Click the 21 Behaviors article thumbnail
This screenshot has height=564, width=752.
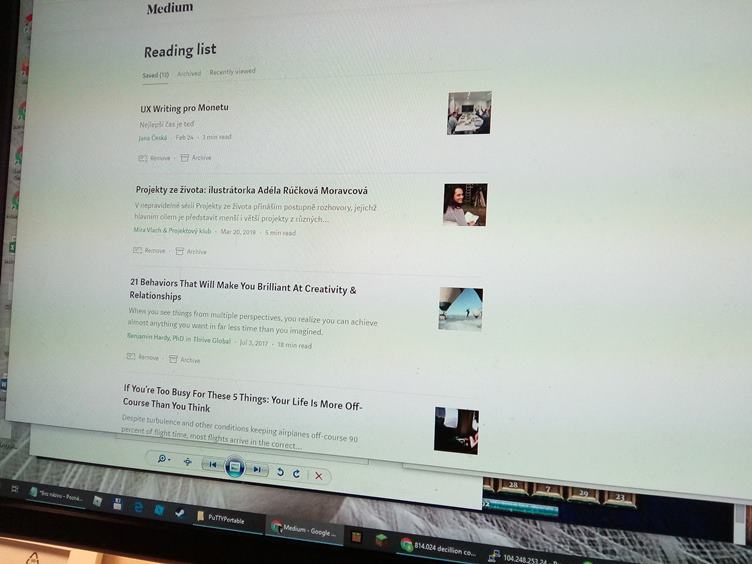point(460,309)
